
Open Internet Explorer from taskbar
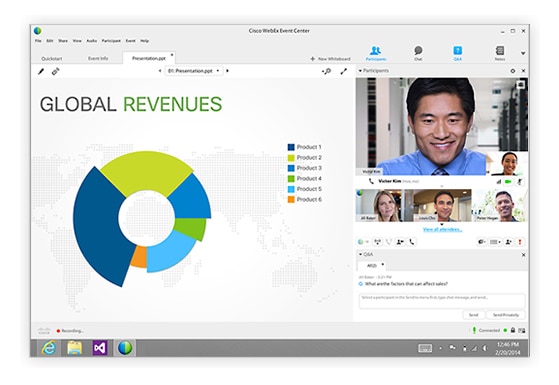tap(49, 348)
